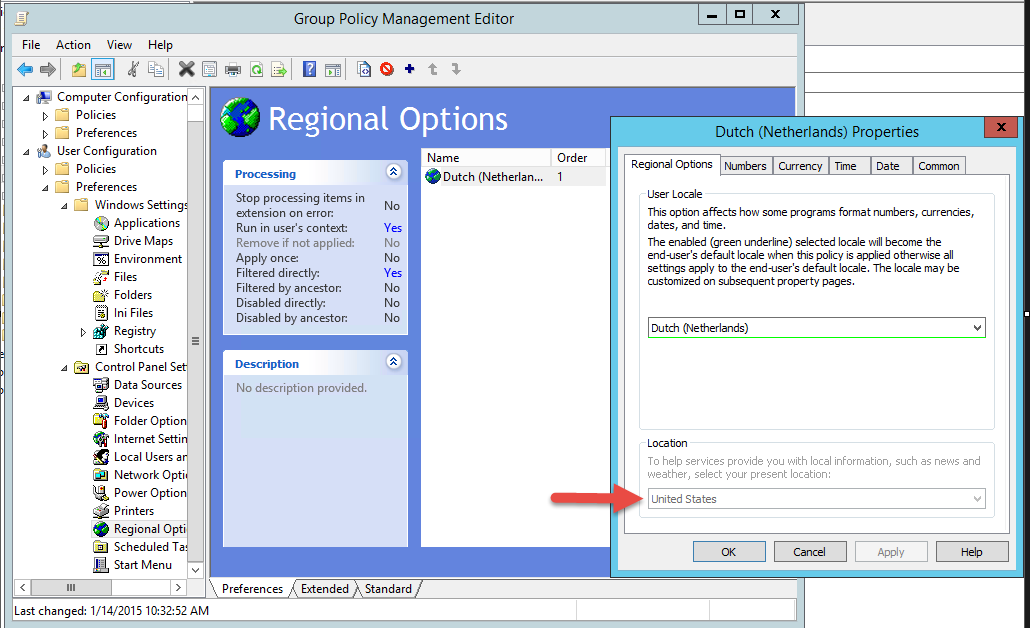Viewport: 1030px width, 628px height.
Task: Click the Forward navigation arrow in the toolbar
Action: click(47, 69)
